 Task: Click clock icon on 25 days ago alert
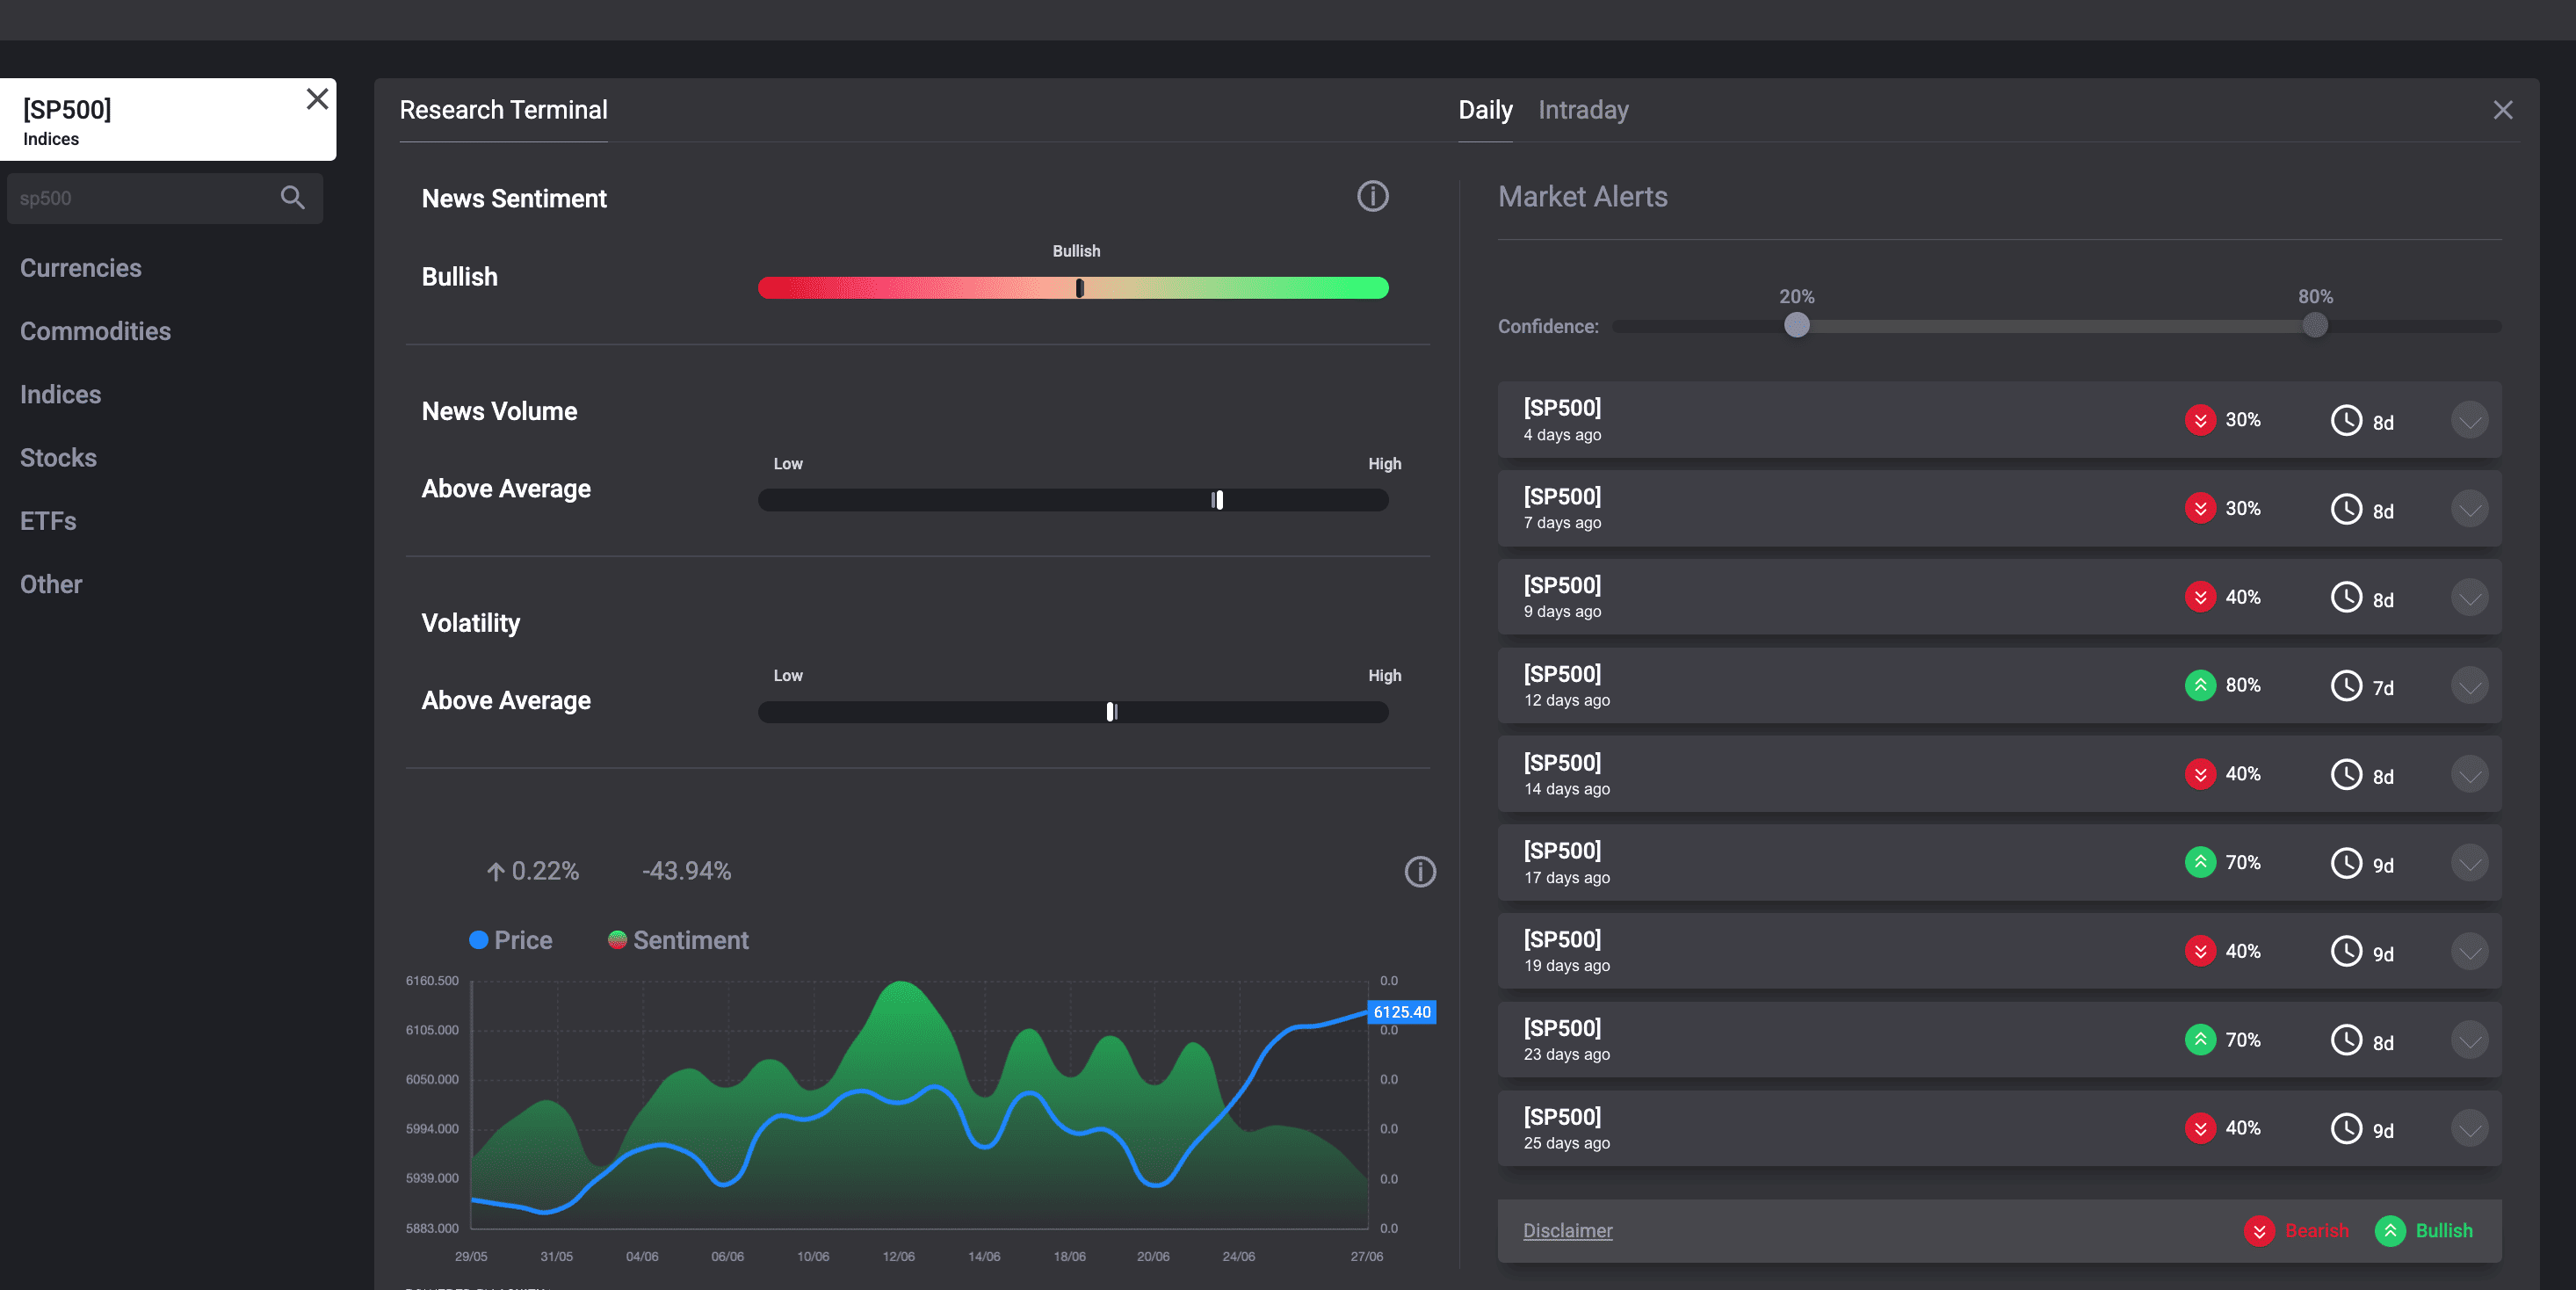pyautogui.click(x=2346, y=1128)
